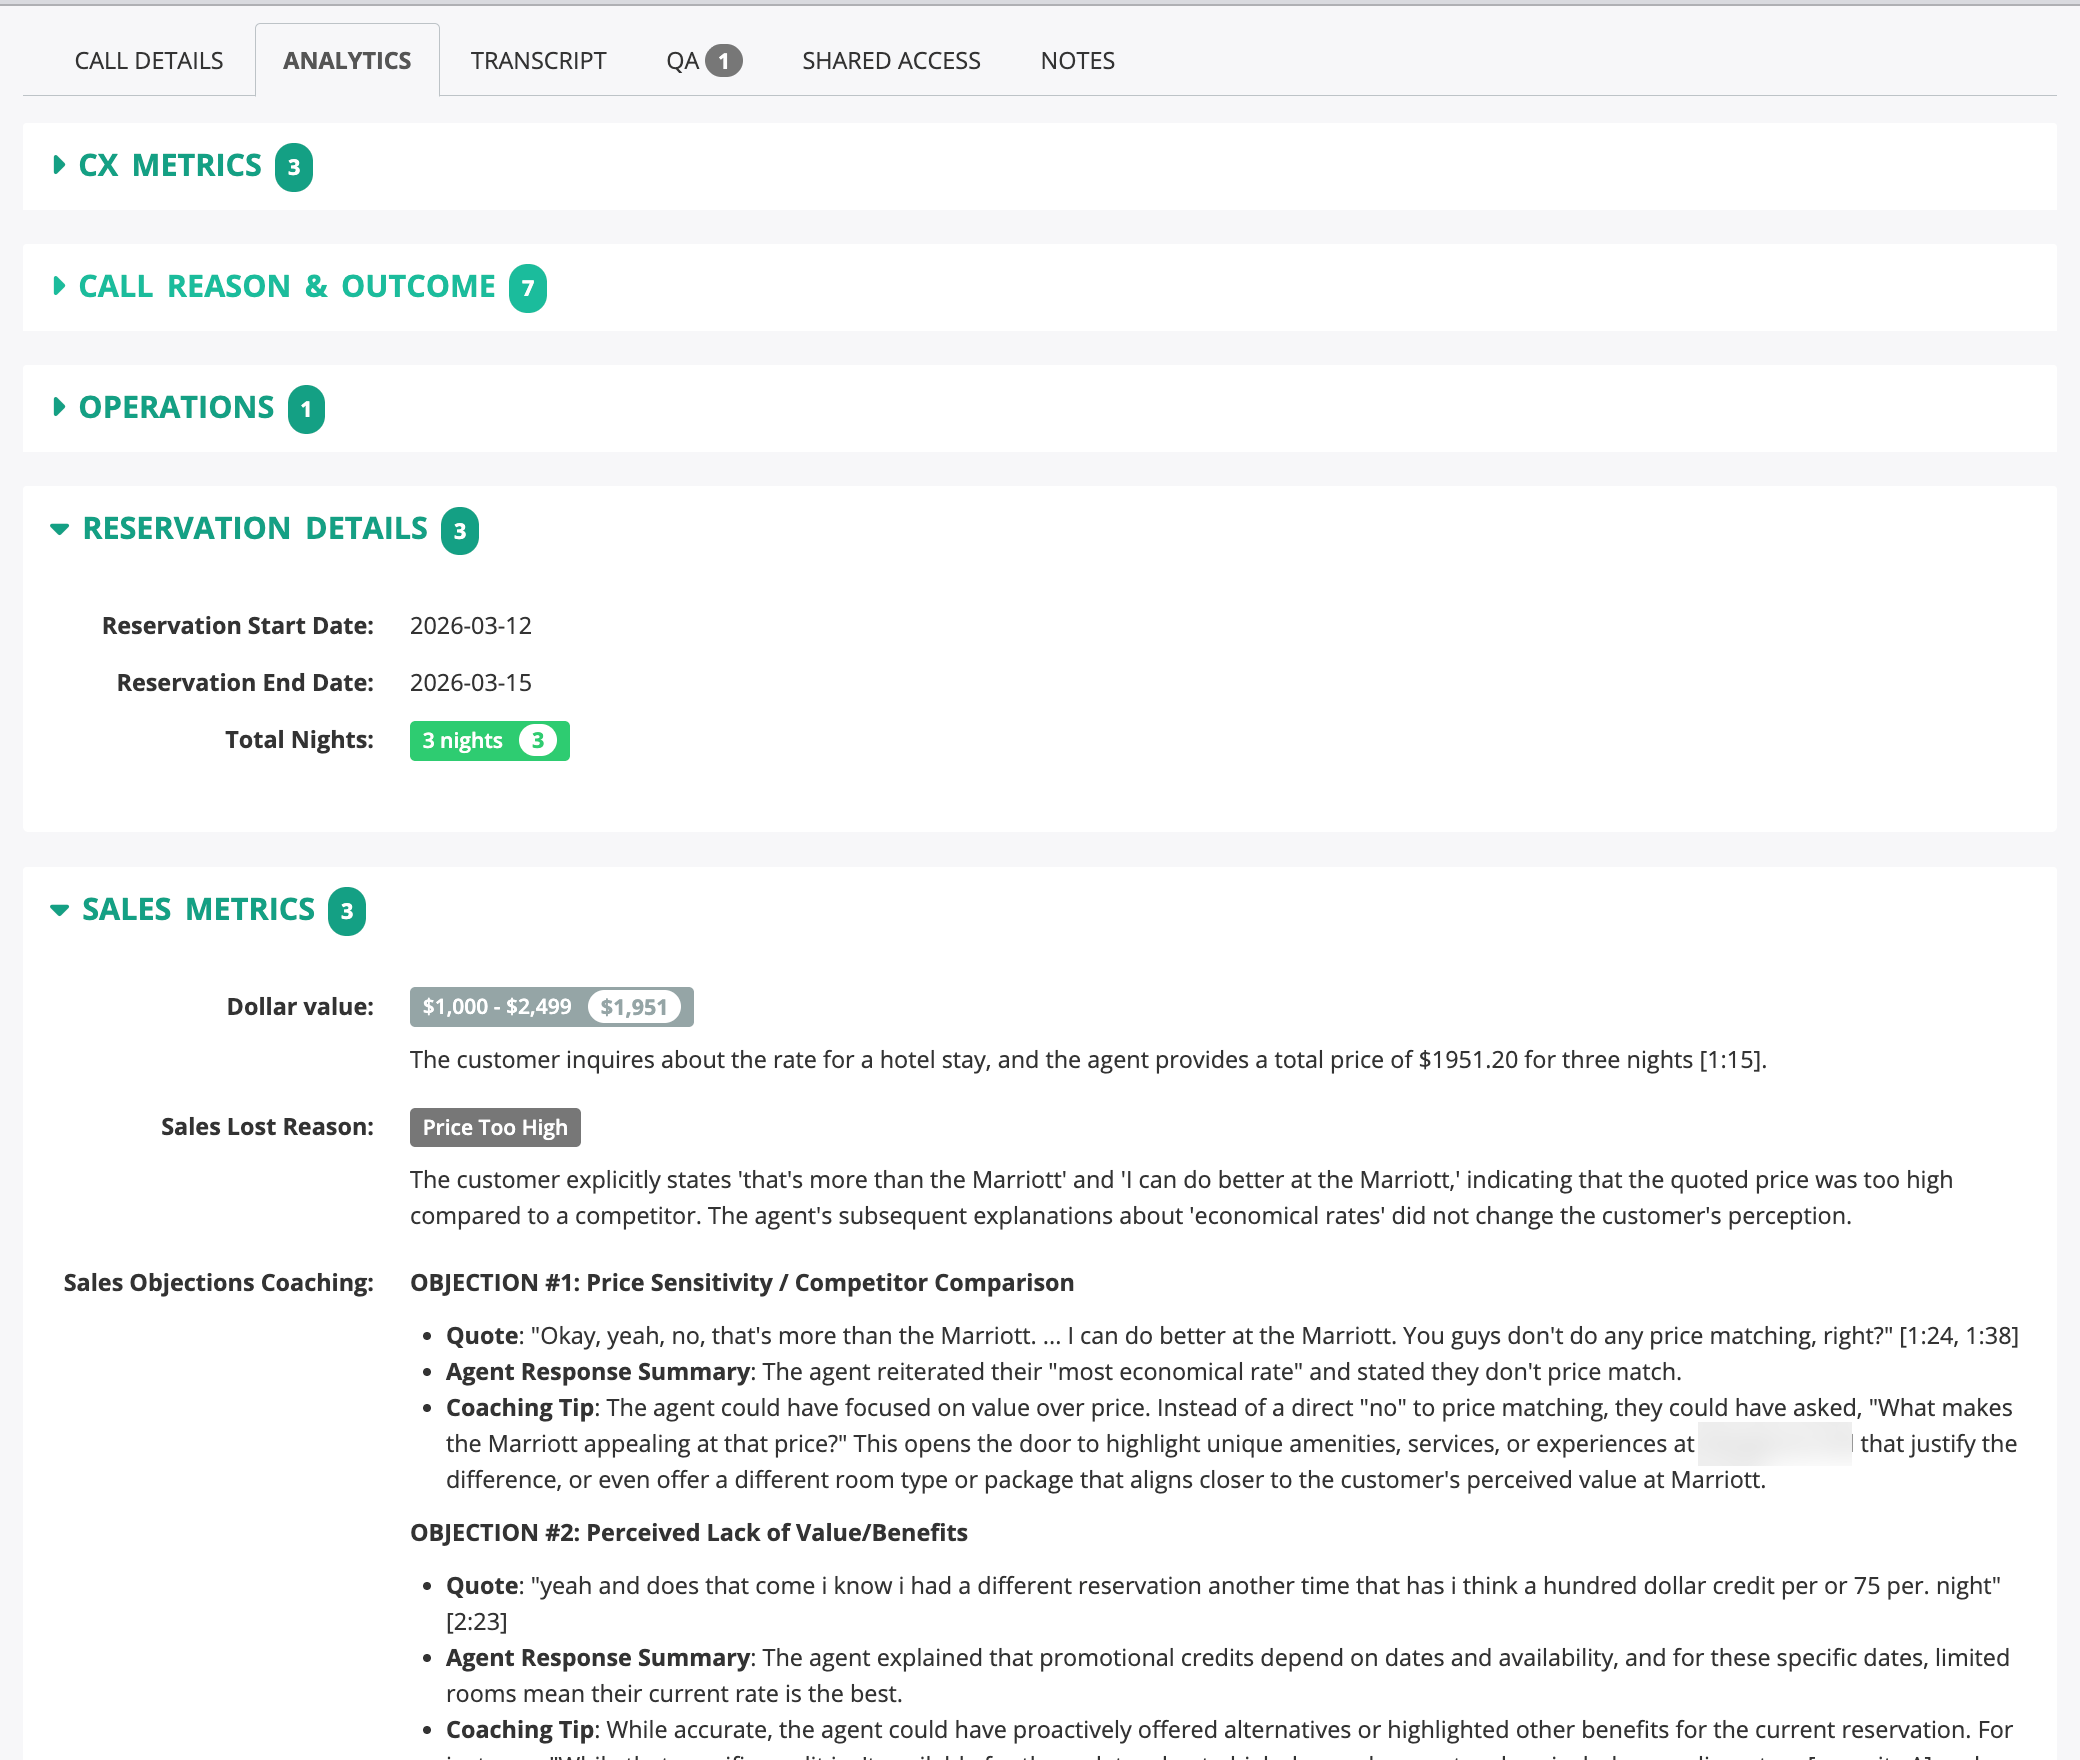Open the Call Details tab
This screenshot has width=2080, height=1760.
click(149, 61)
